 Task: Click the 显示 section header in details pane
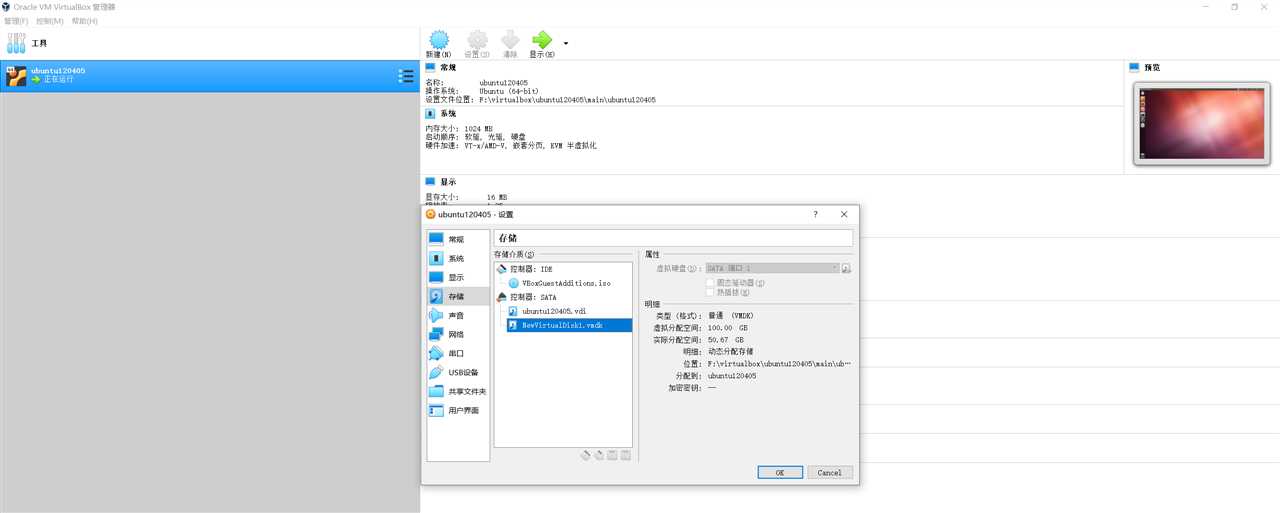point(448,182)
